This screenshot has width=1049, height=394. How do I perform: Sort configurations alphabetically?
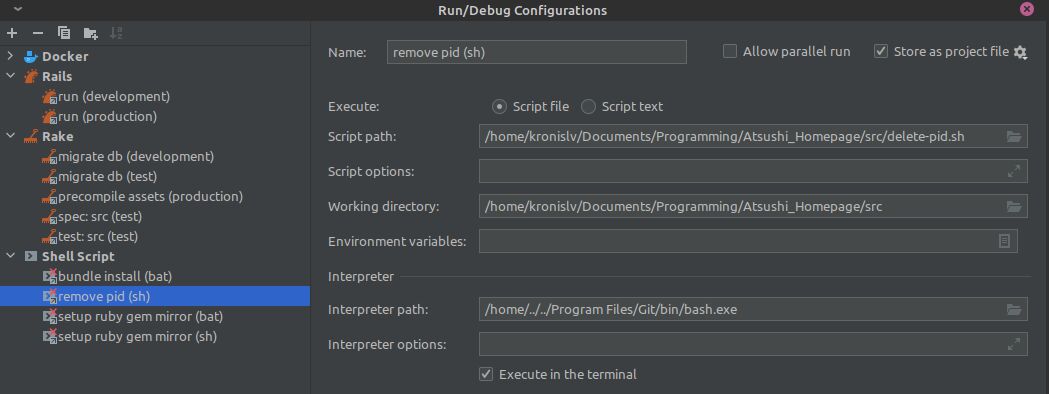tap(116, 33)
